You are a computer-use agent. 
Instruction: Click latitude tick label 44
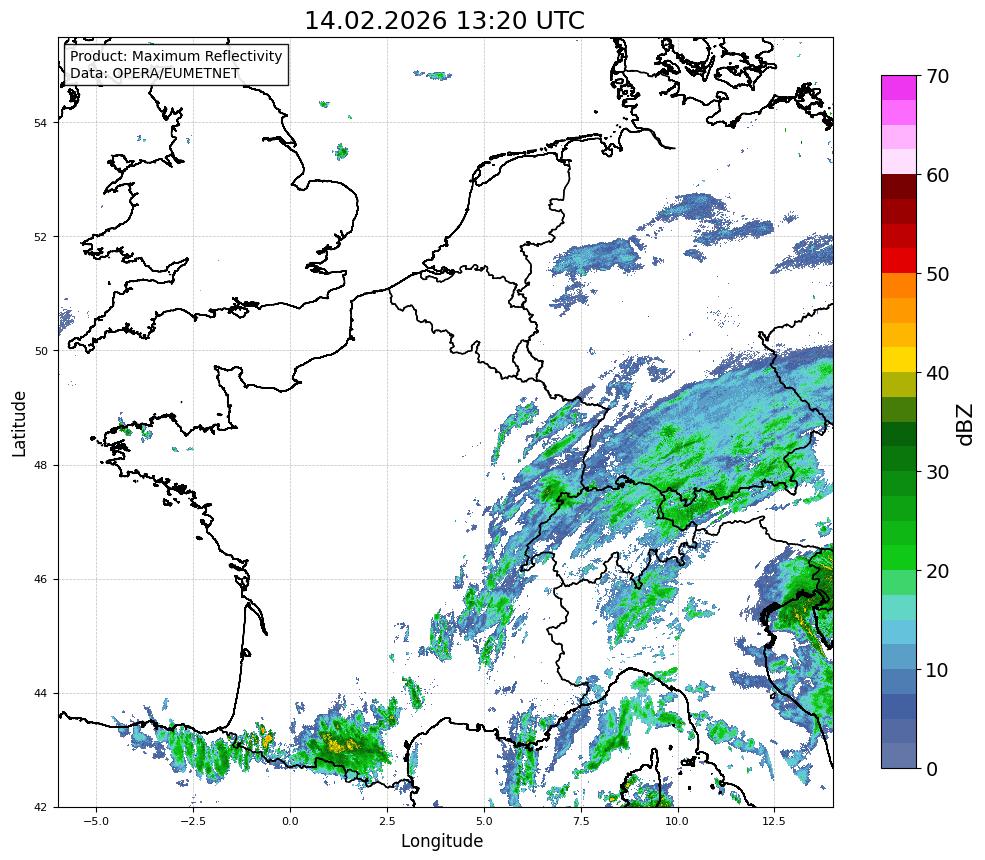[40, 694]
